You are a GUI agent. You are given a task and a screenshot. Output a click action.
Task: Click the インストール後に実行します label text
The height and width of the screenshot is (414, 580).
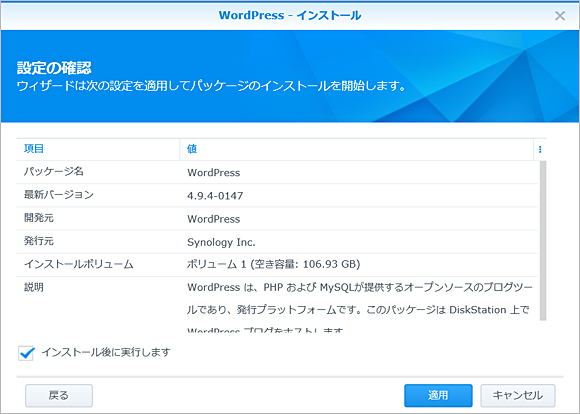pyautogui.click(x=106, y=352)
